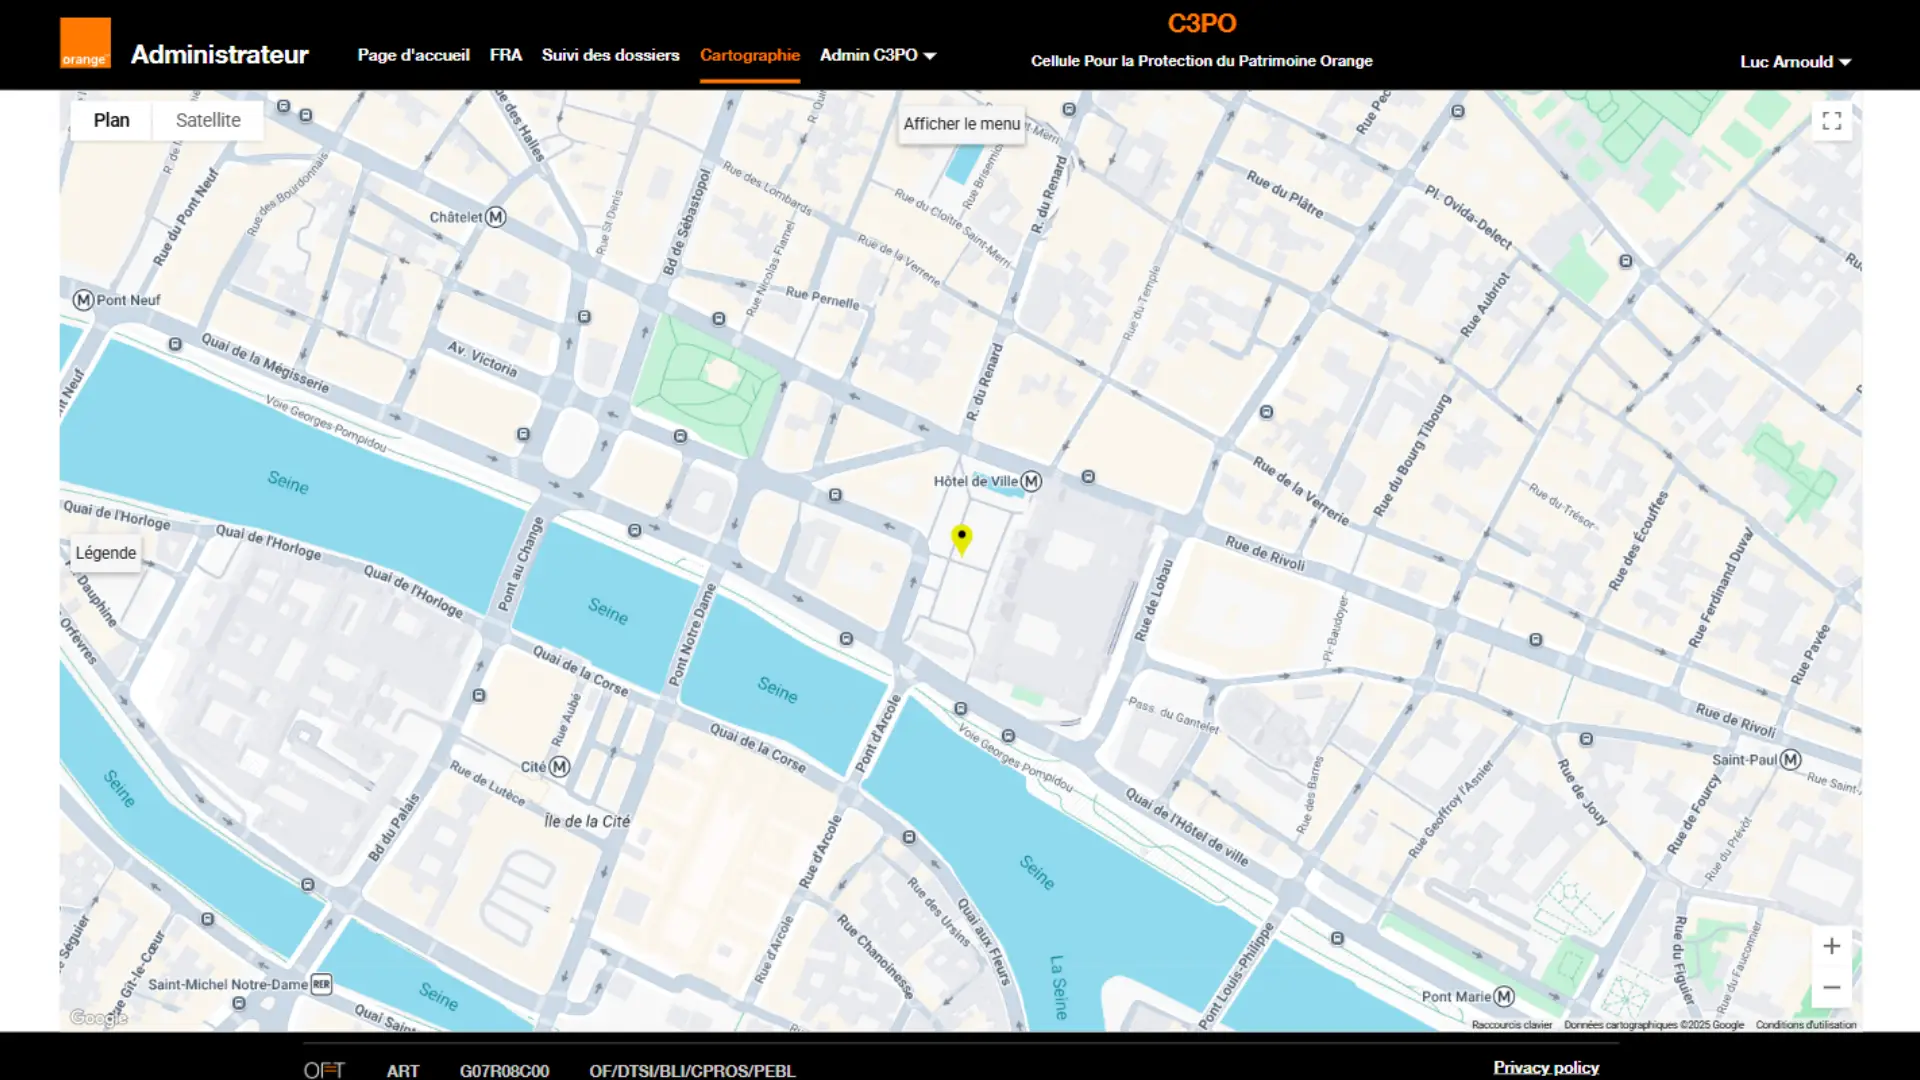Screen dimensions: 1920x1080
Task: Go to Suivi des dossiers
Action: tap(610, 56)
